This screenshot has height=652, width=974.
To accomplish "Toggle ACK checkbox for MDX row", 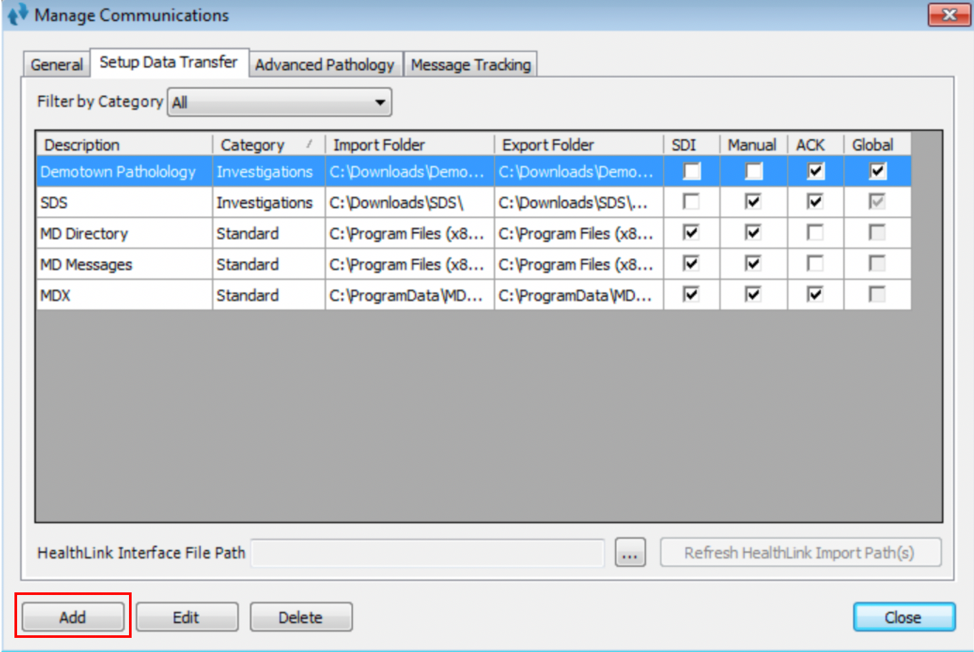I will (816, 295).
